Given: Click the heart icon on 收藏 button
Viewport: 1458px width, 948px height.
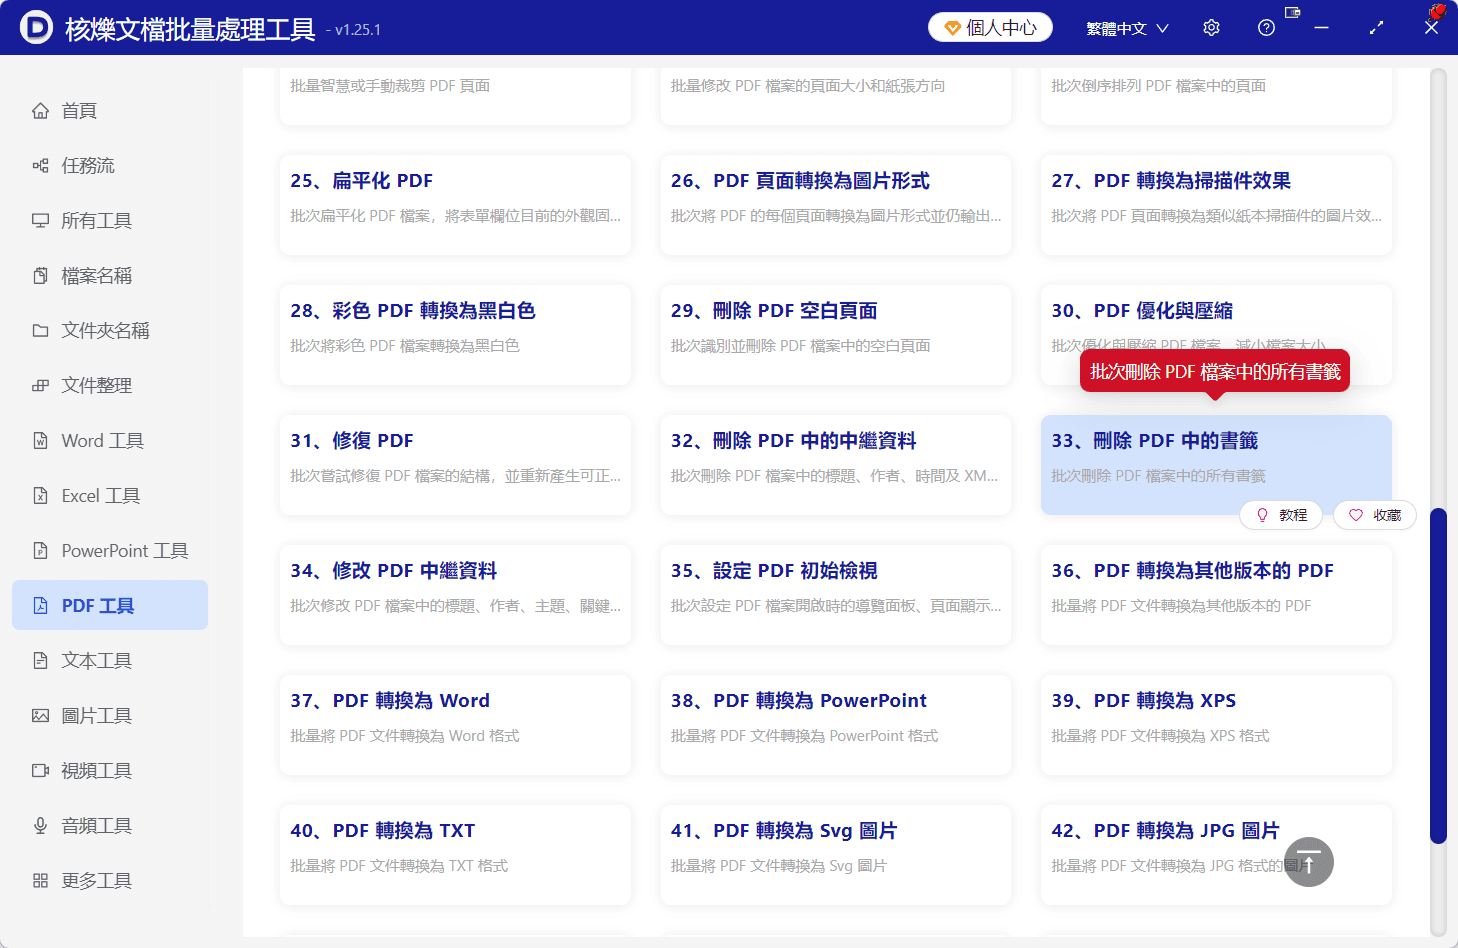Looking at the screenshot, I should point(1356,515).
